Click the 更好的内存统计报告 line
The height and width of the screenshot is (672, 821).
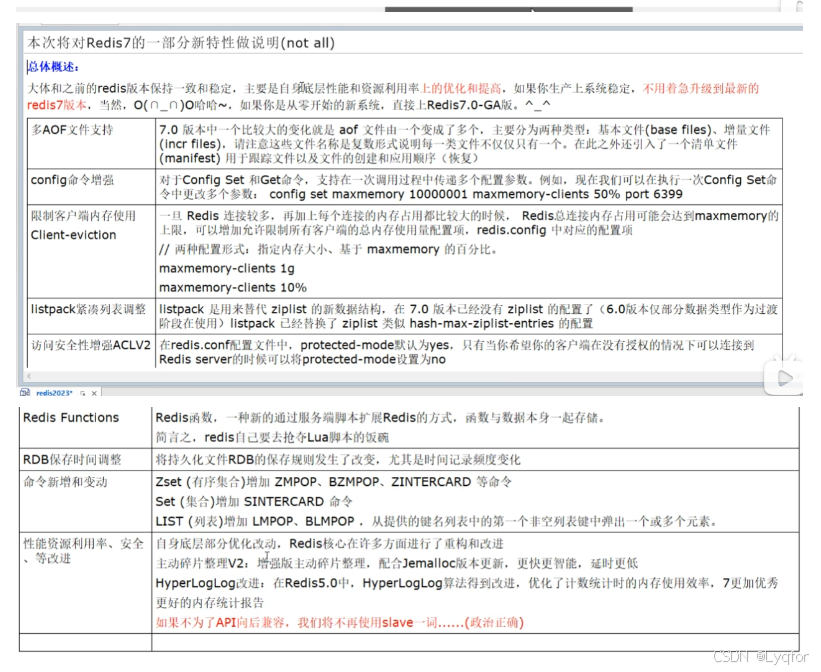click(209, 603)
